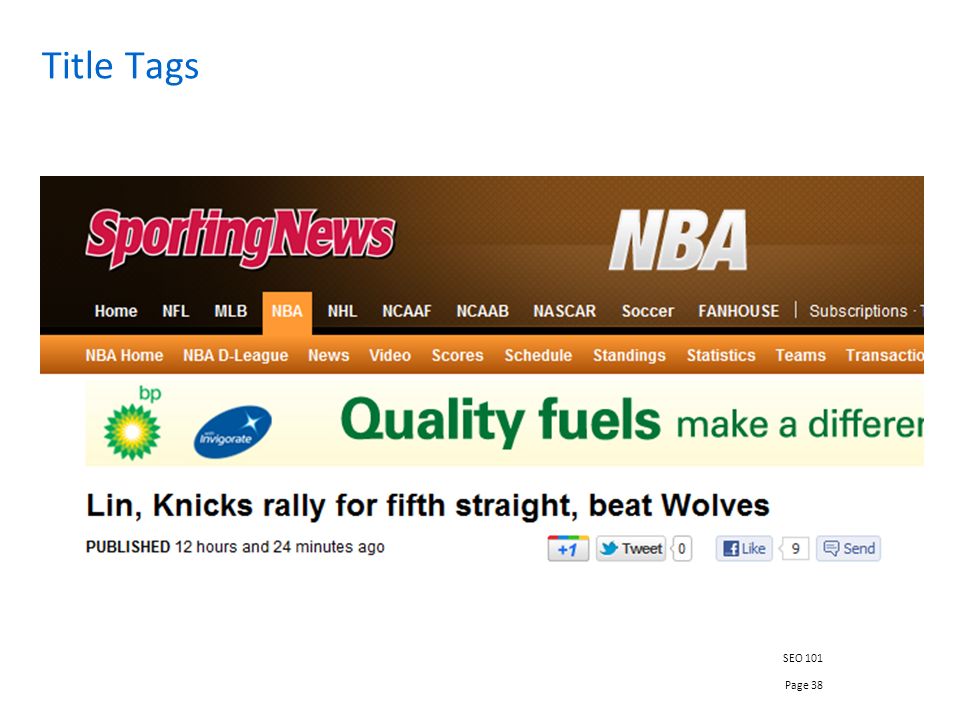
Task: Click the SEO 101 footer text
Action: pyautogui.click(x=803, y=658)
